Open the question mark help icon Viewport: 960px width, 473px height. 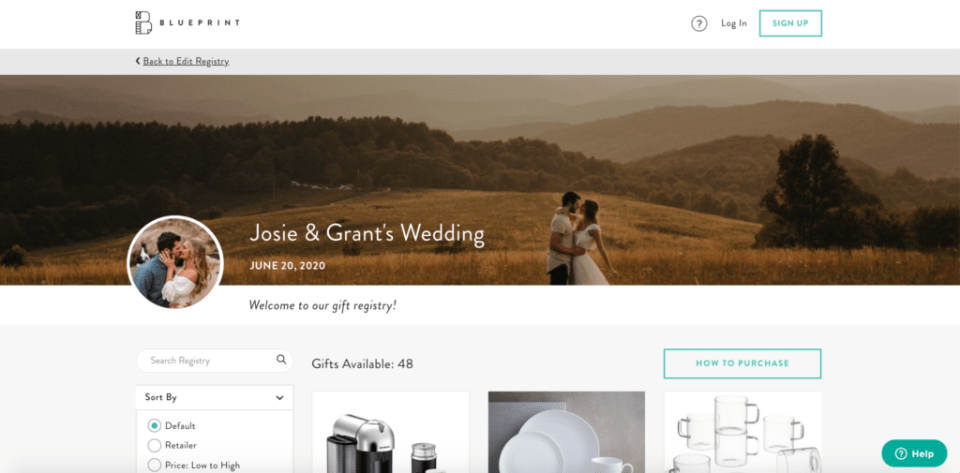point(699,23)
